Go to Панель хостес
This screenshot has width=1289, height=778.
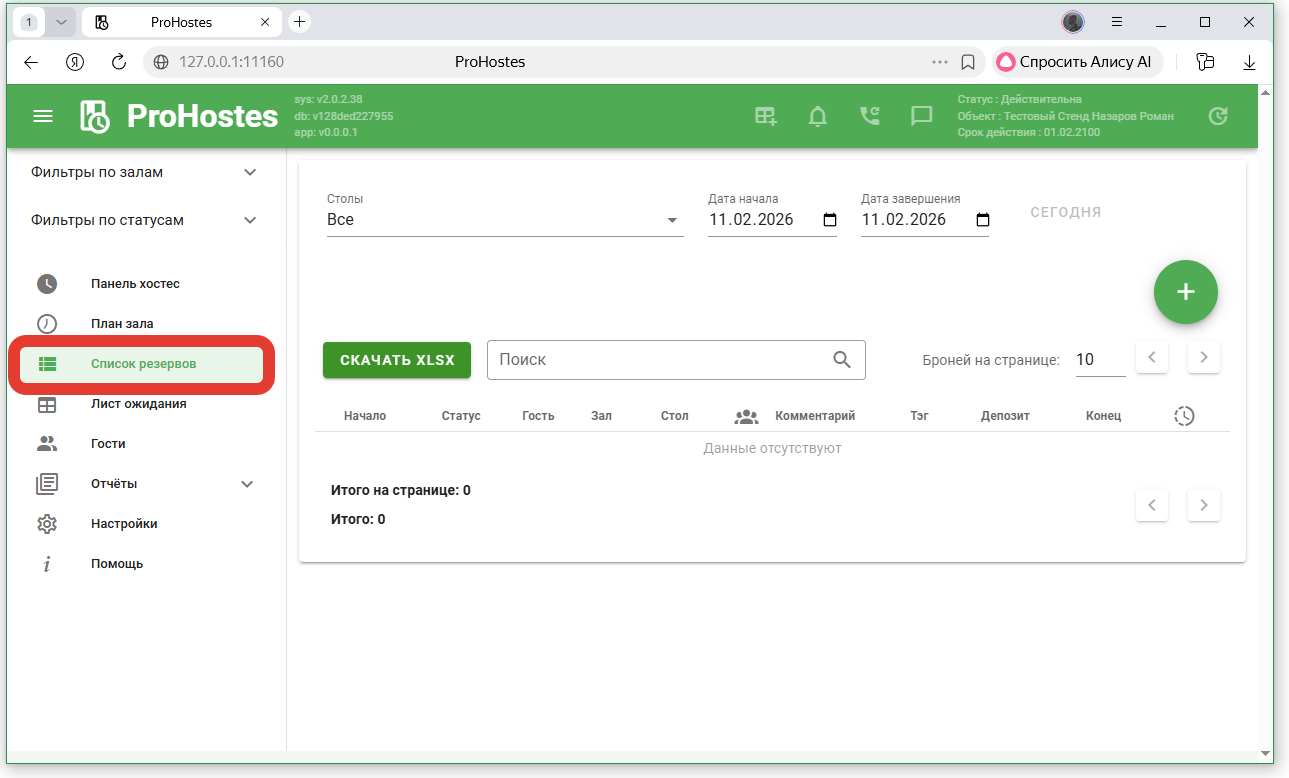pyautogui.click(x=135, y=284)
